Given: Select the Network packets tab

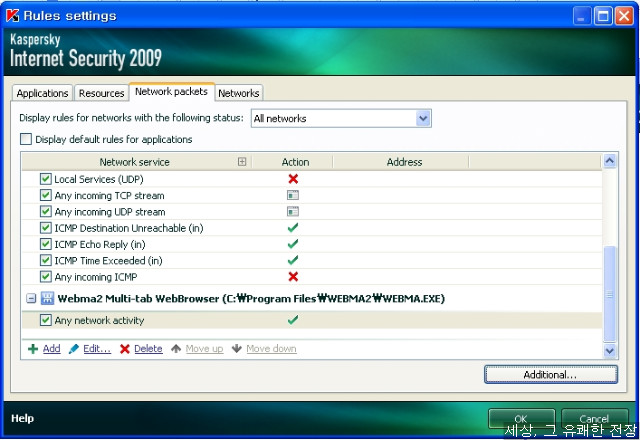Looking at the screenshot, I should click(171, 91).
